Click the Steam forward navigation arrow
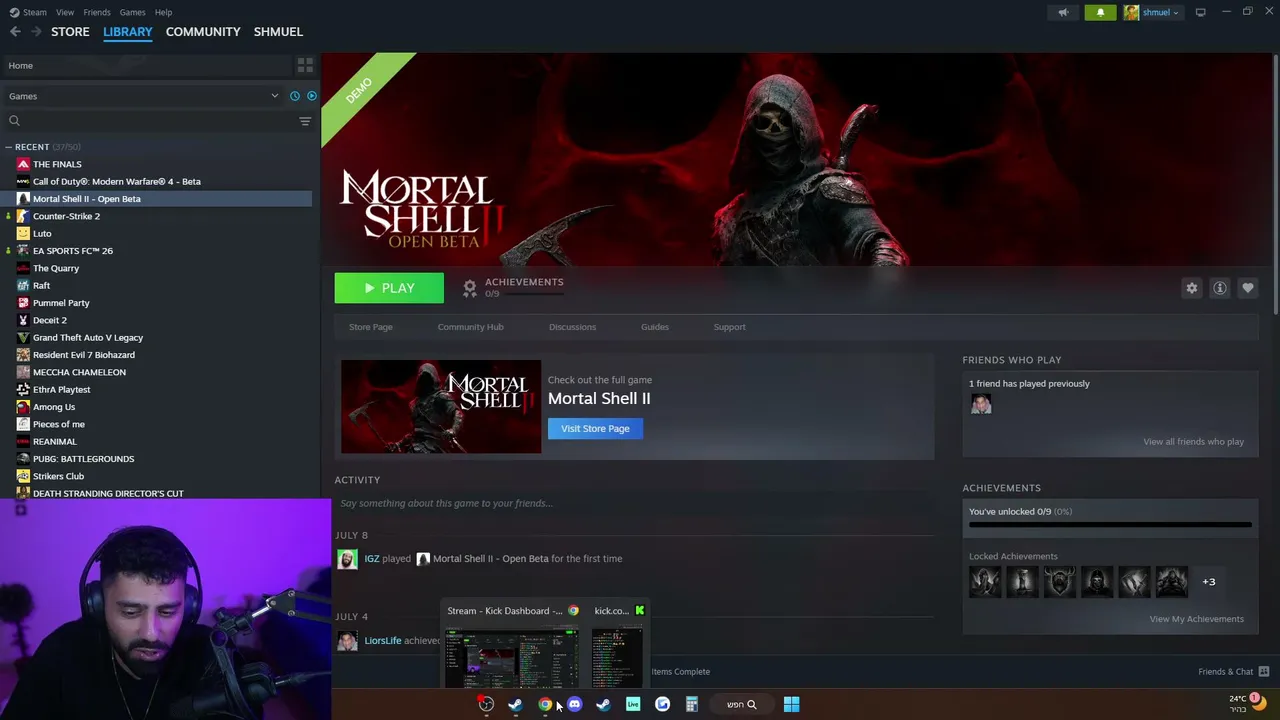 pyautogui.click(x=36, y=32)
